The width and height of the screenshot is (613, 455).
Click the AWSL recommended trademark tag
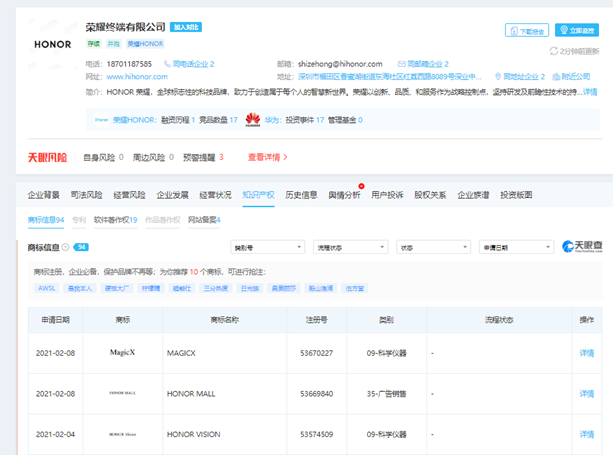tap(47, 288)
